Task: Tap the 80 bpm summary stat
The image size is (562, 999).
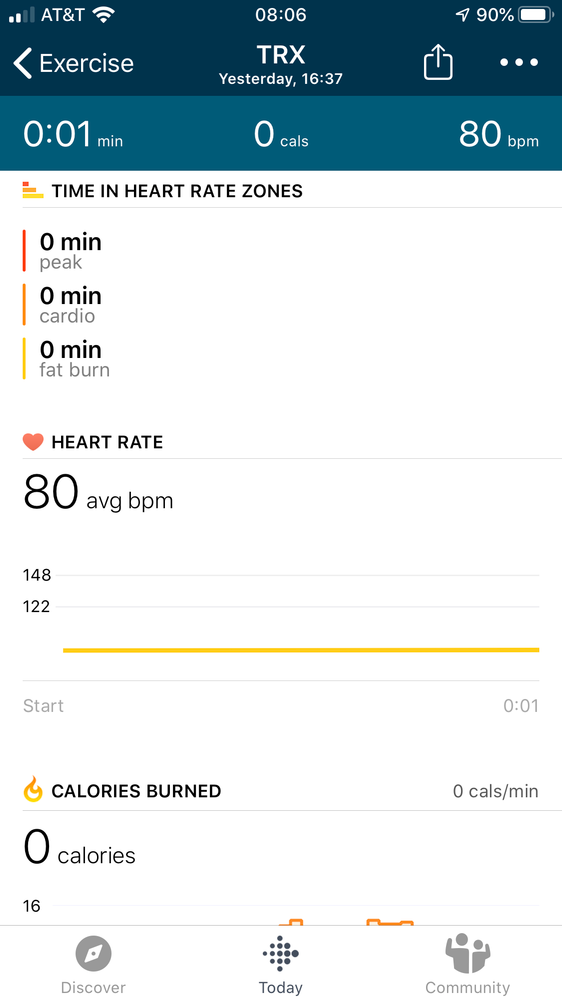Action: point(498,134)
